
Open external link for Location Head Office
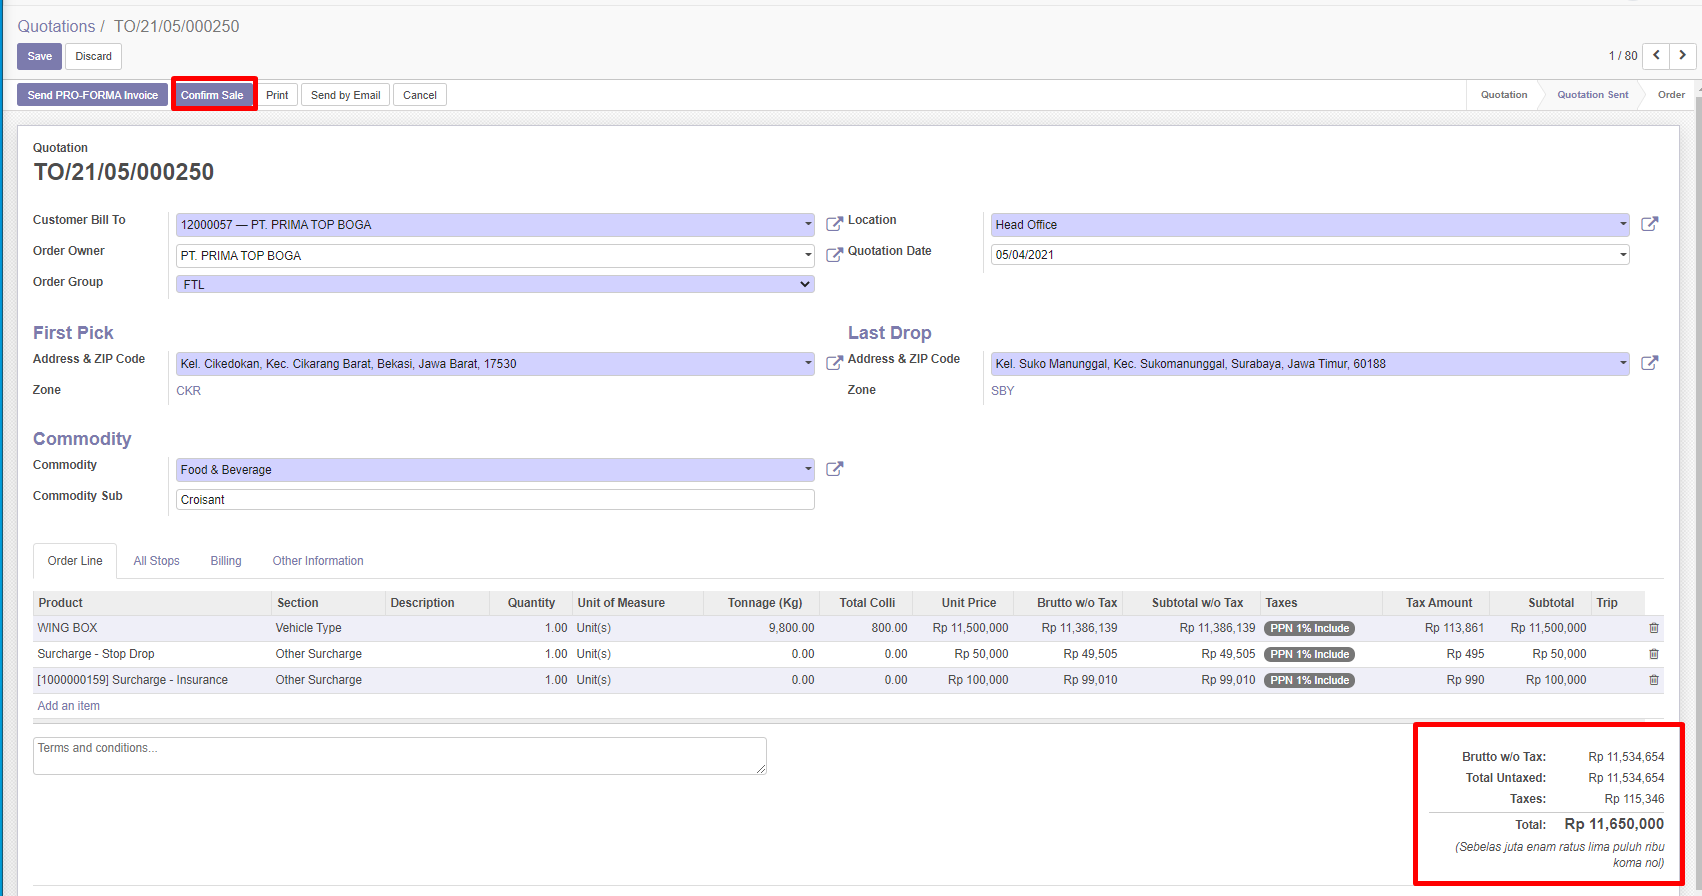tap(1650, 224)
